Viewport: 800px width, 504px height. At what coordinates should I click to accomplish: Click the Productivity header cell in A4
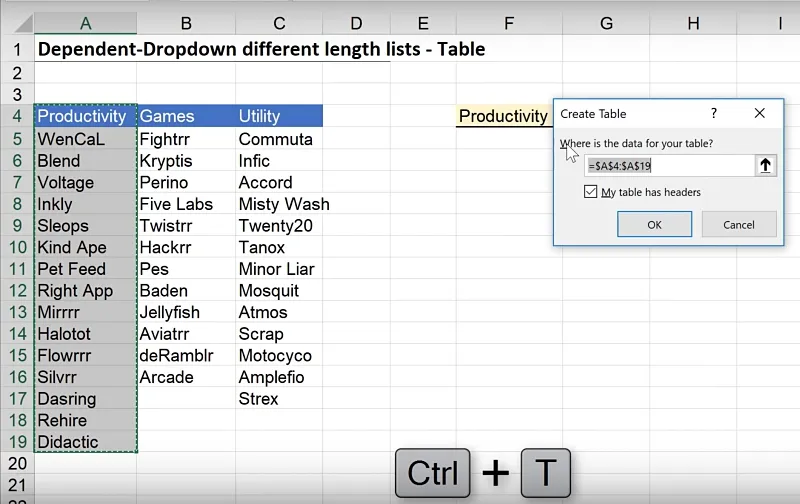point(84,116)
